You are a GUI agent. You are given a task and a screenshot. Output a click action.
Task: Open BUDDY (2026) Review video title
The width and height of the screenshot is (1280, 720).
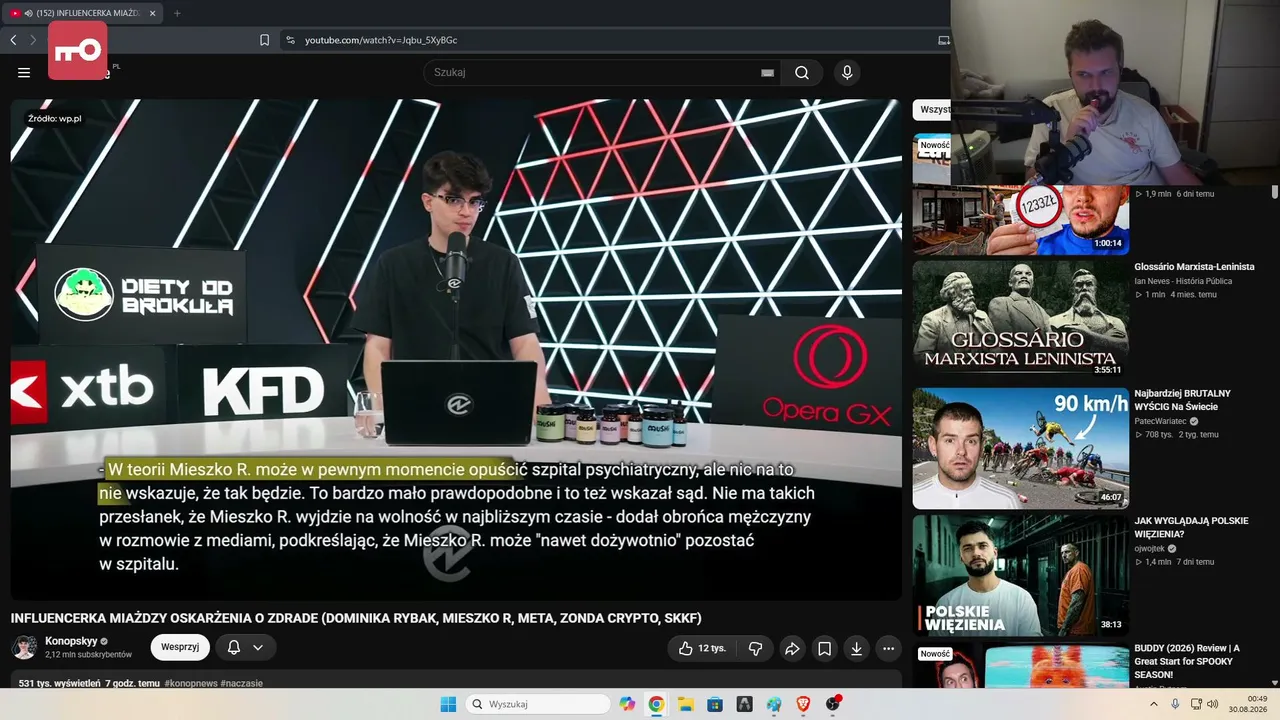pos(1187,660)
